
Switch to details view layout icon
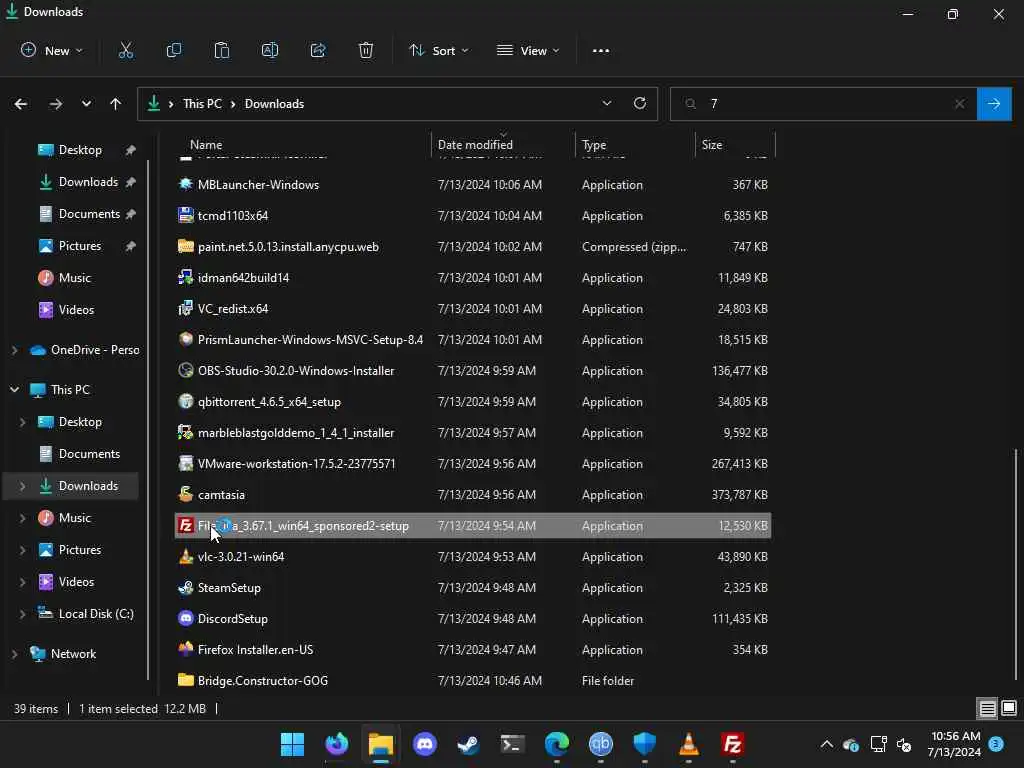(987, 708)
